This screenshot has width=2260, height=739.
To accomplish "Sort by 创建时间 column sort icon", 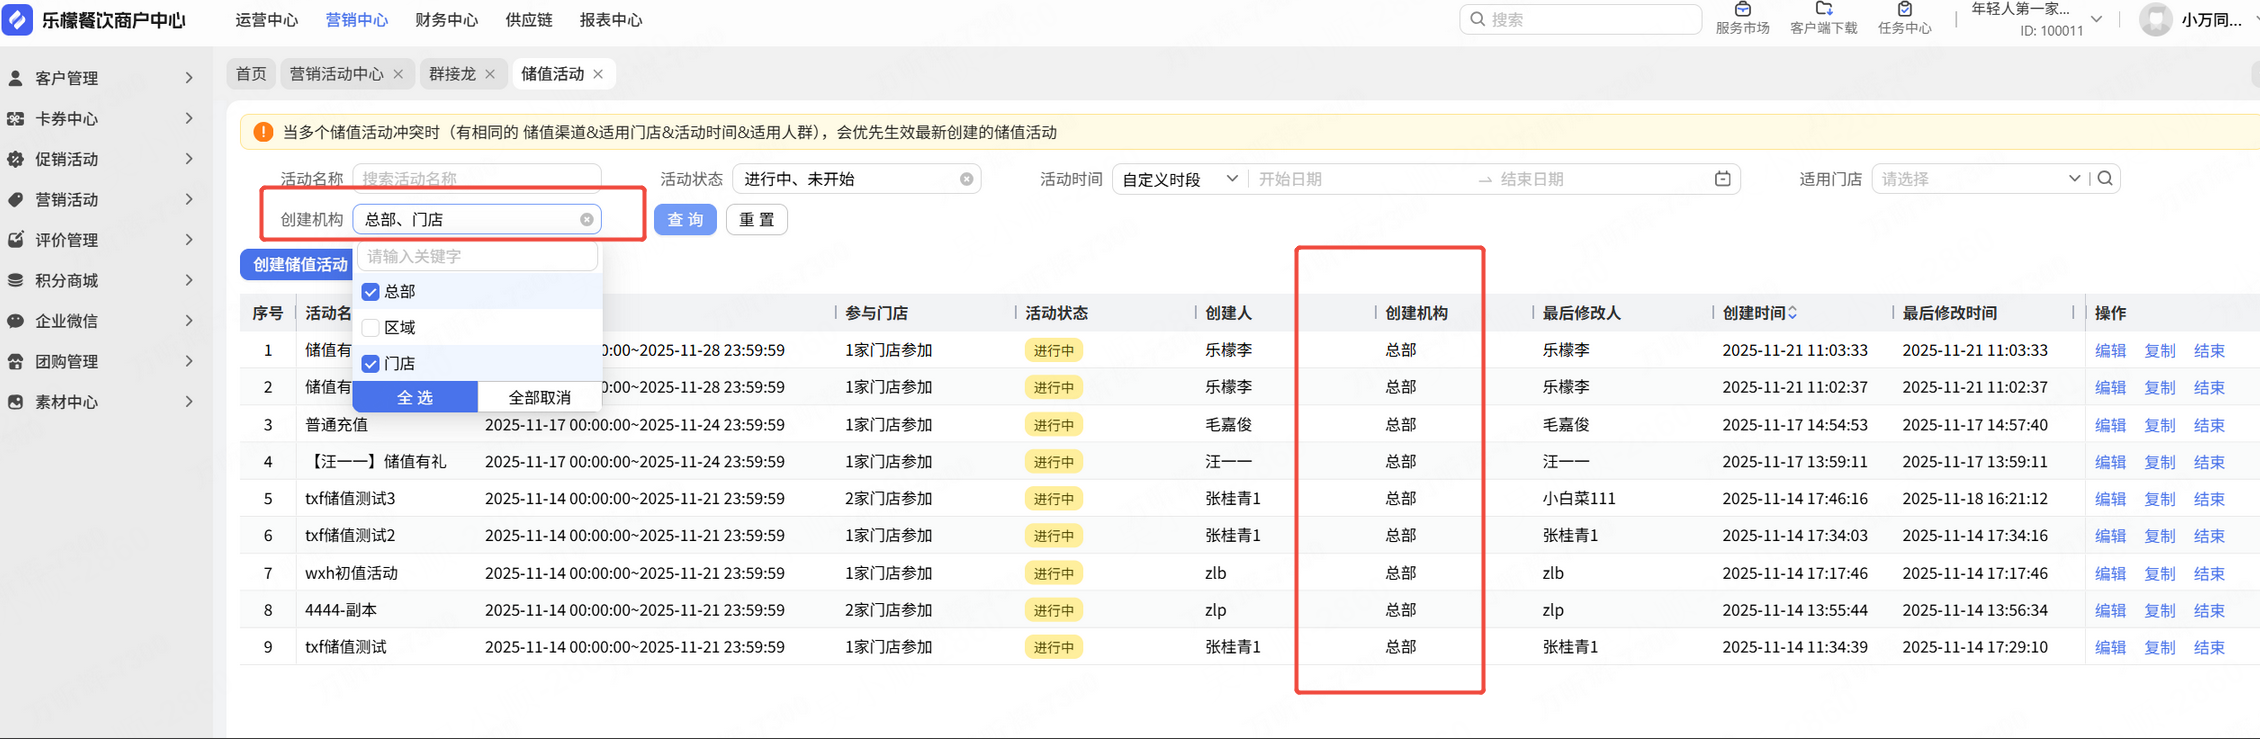I will coord(1793,313).
